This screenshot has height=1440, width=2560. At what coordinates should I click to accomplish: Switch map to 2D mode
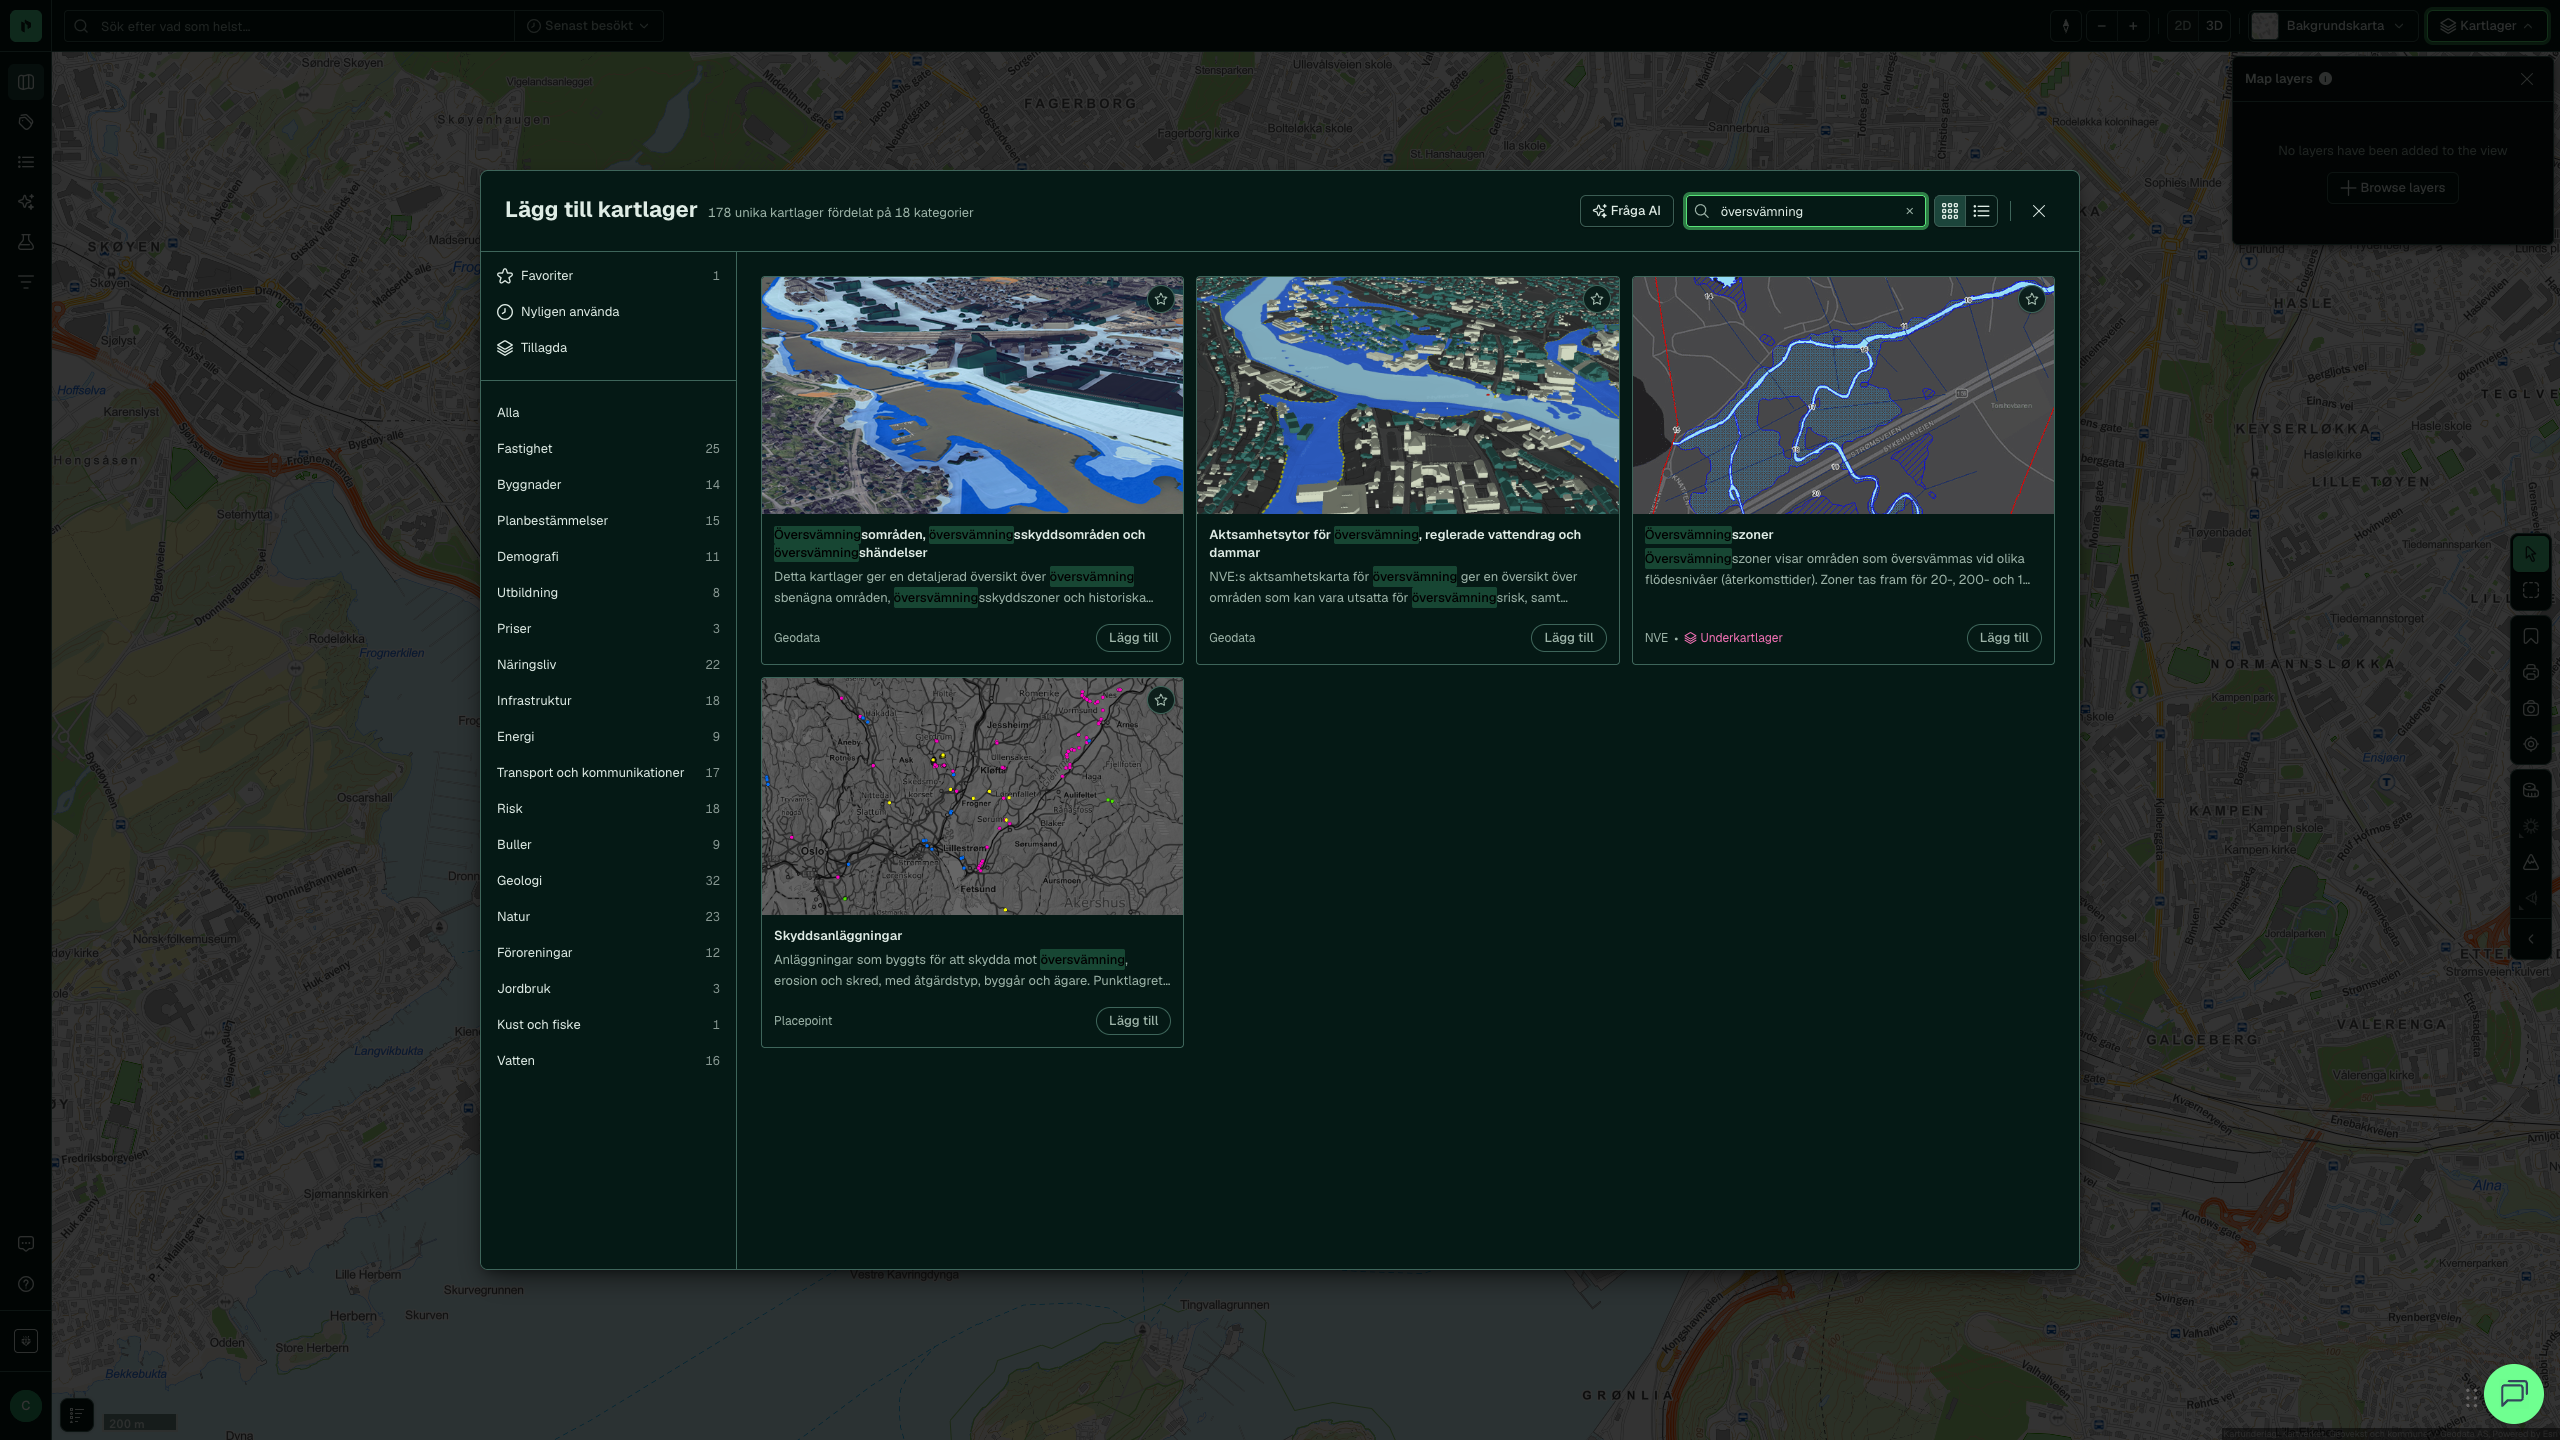pyautogui.click(x=2183, y=26)
